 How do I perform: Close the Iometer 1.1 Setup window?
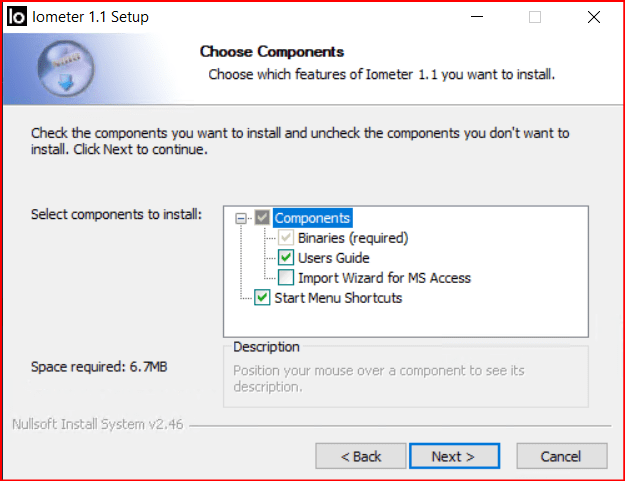pyautogui.click(x=592, y=17)
